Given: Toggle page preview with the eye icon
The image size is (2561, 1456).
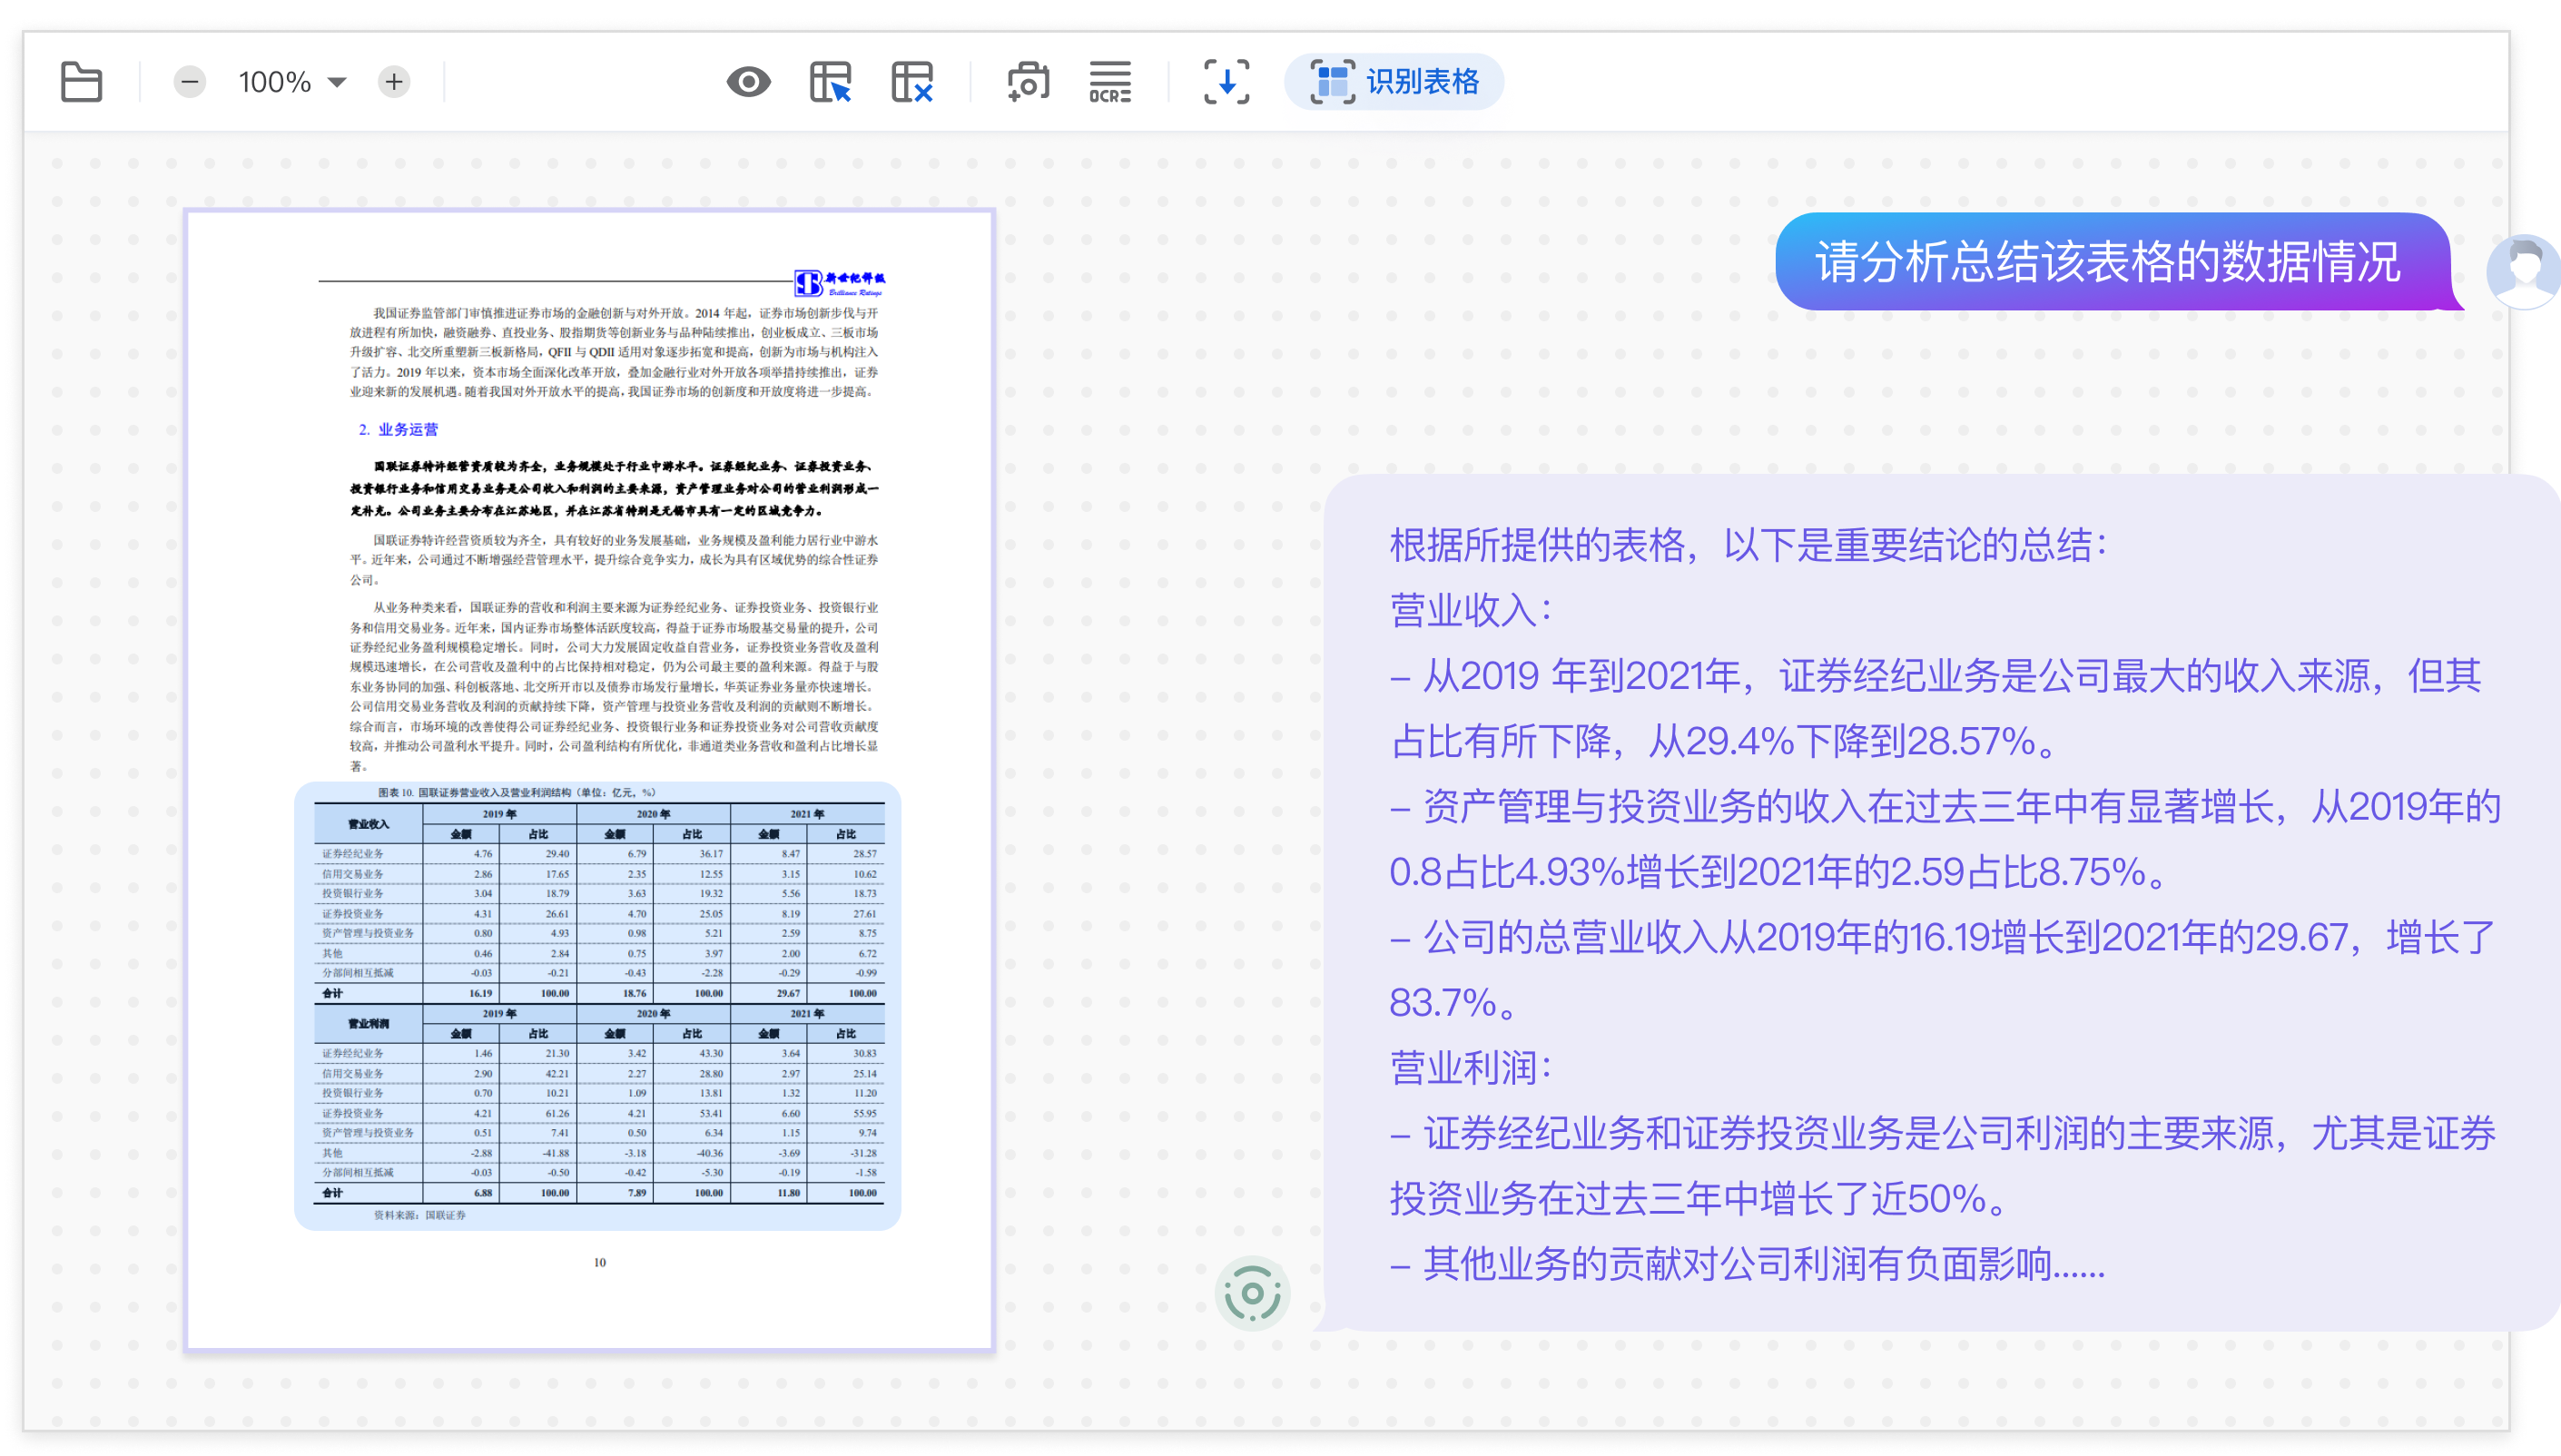Looking at the screenshot, I should pos(750,82).
